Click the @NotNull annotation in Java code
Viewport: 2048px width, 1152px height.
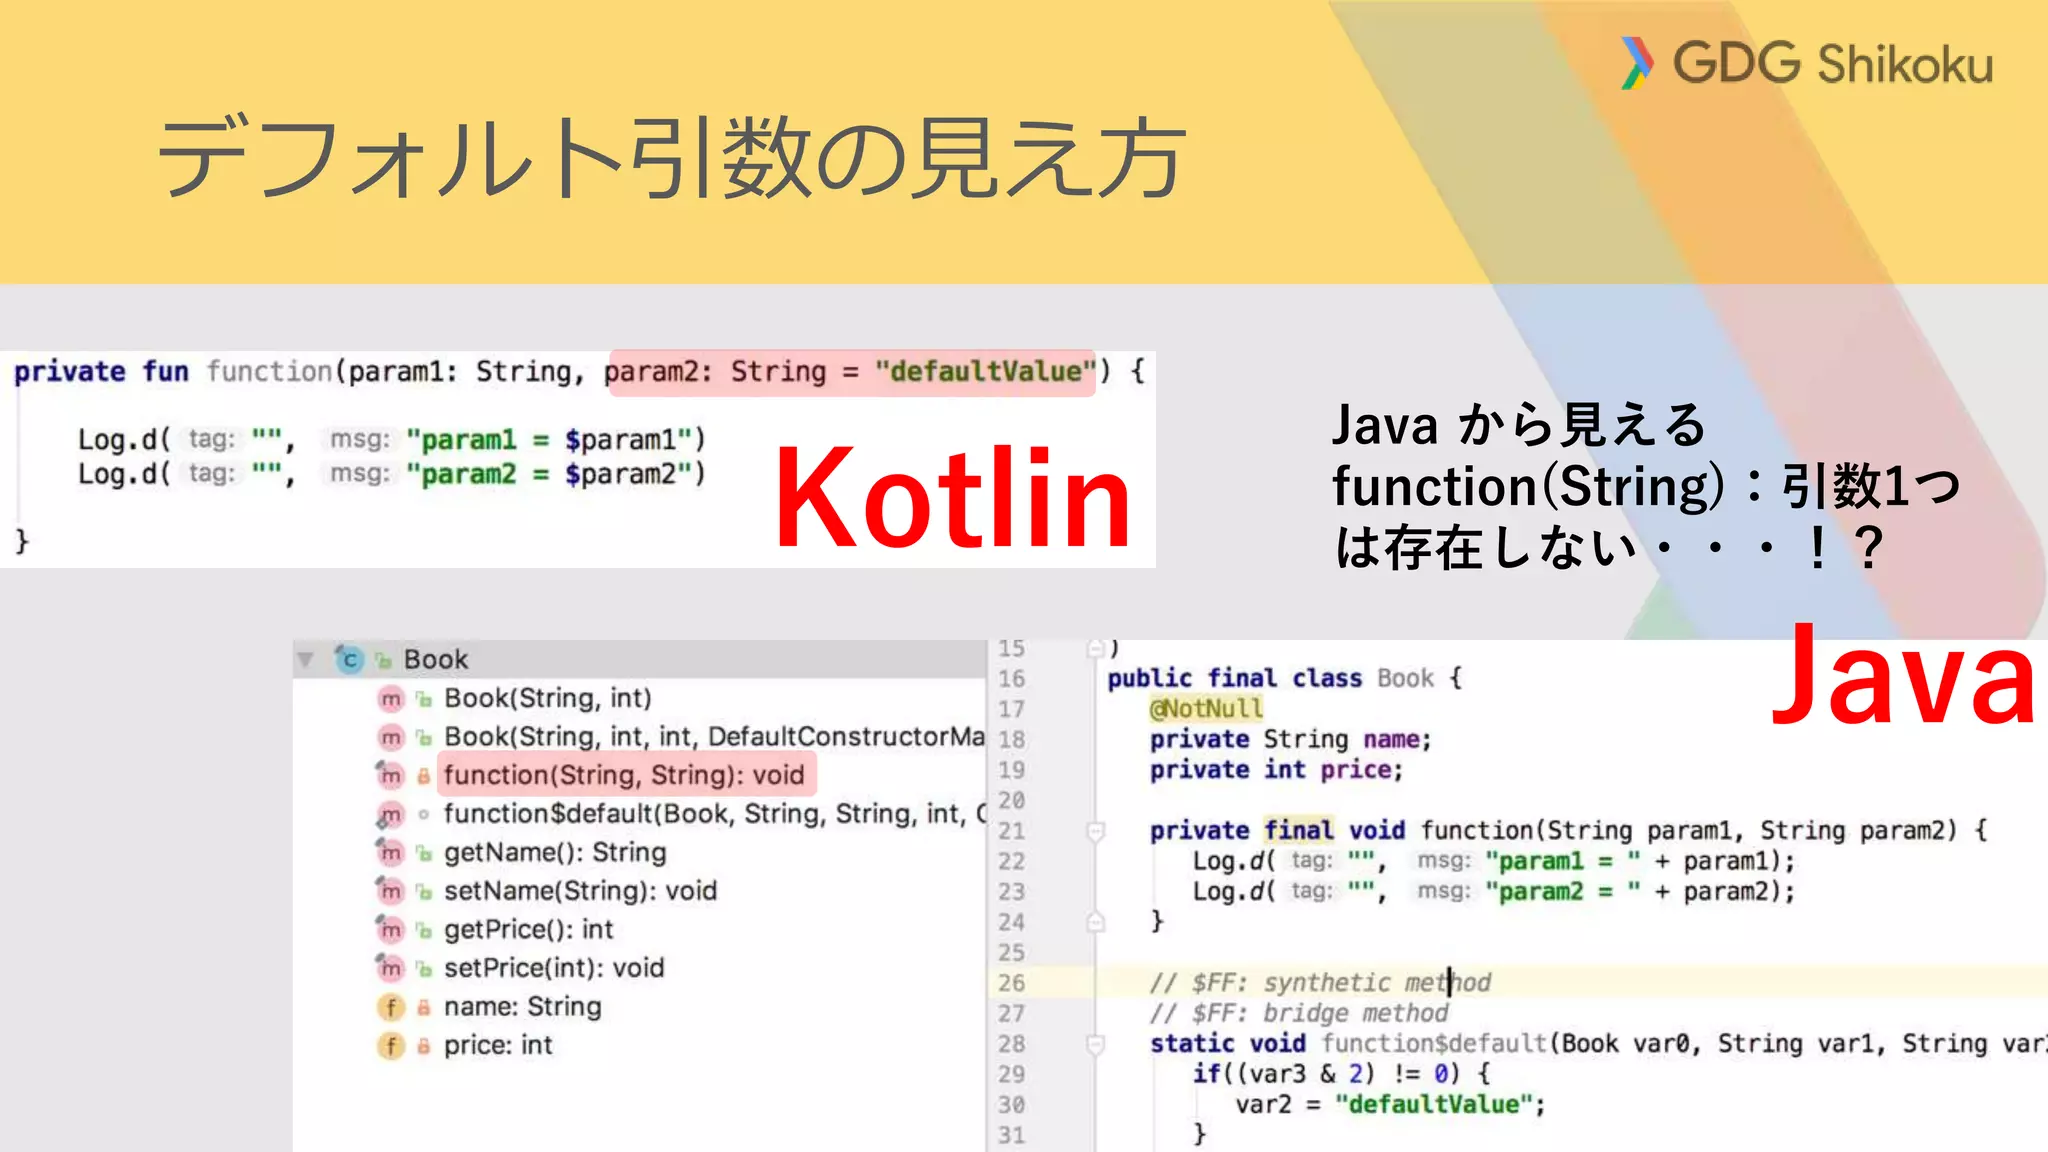pyautogui.click(x=1206, y=709)
